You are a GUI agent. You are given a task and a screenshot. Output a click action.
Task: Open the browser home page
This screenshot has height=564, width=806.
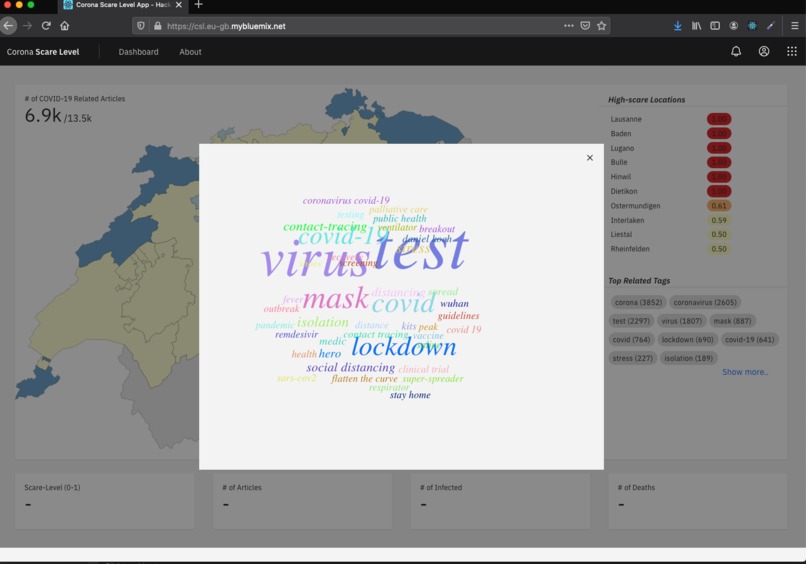click(x=64, y=26)
